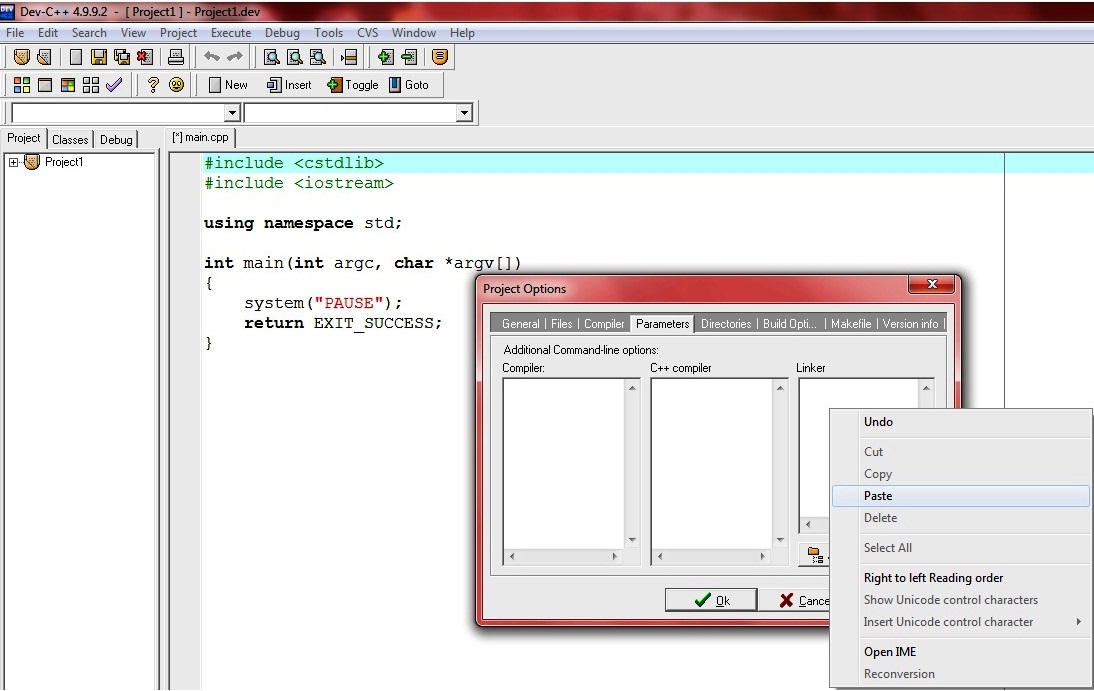Click the folder icon button below the Linker box
The height and width of the screenshot is (691, 1094).
[x=814, y=556]
